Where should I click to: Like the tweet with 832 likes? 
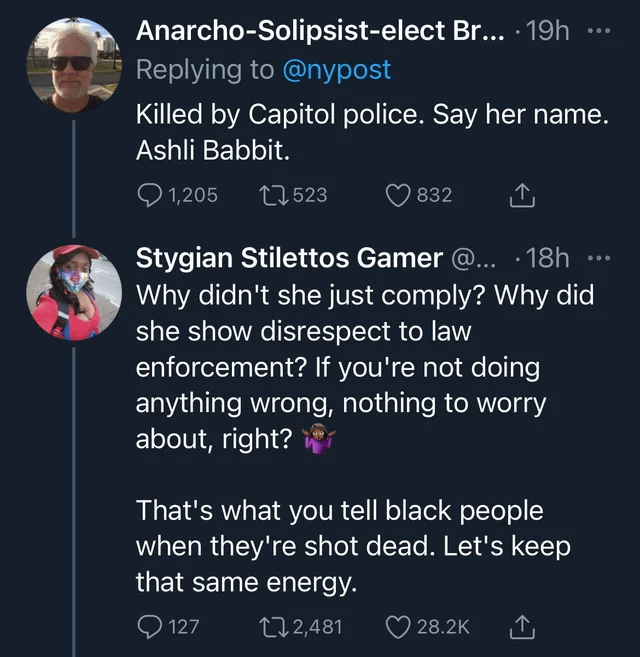click(x=400, y=196)
